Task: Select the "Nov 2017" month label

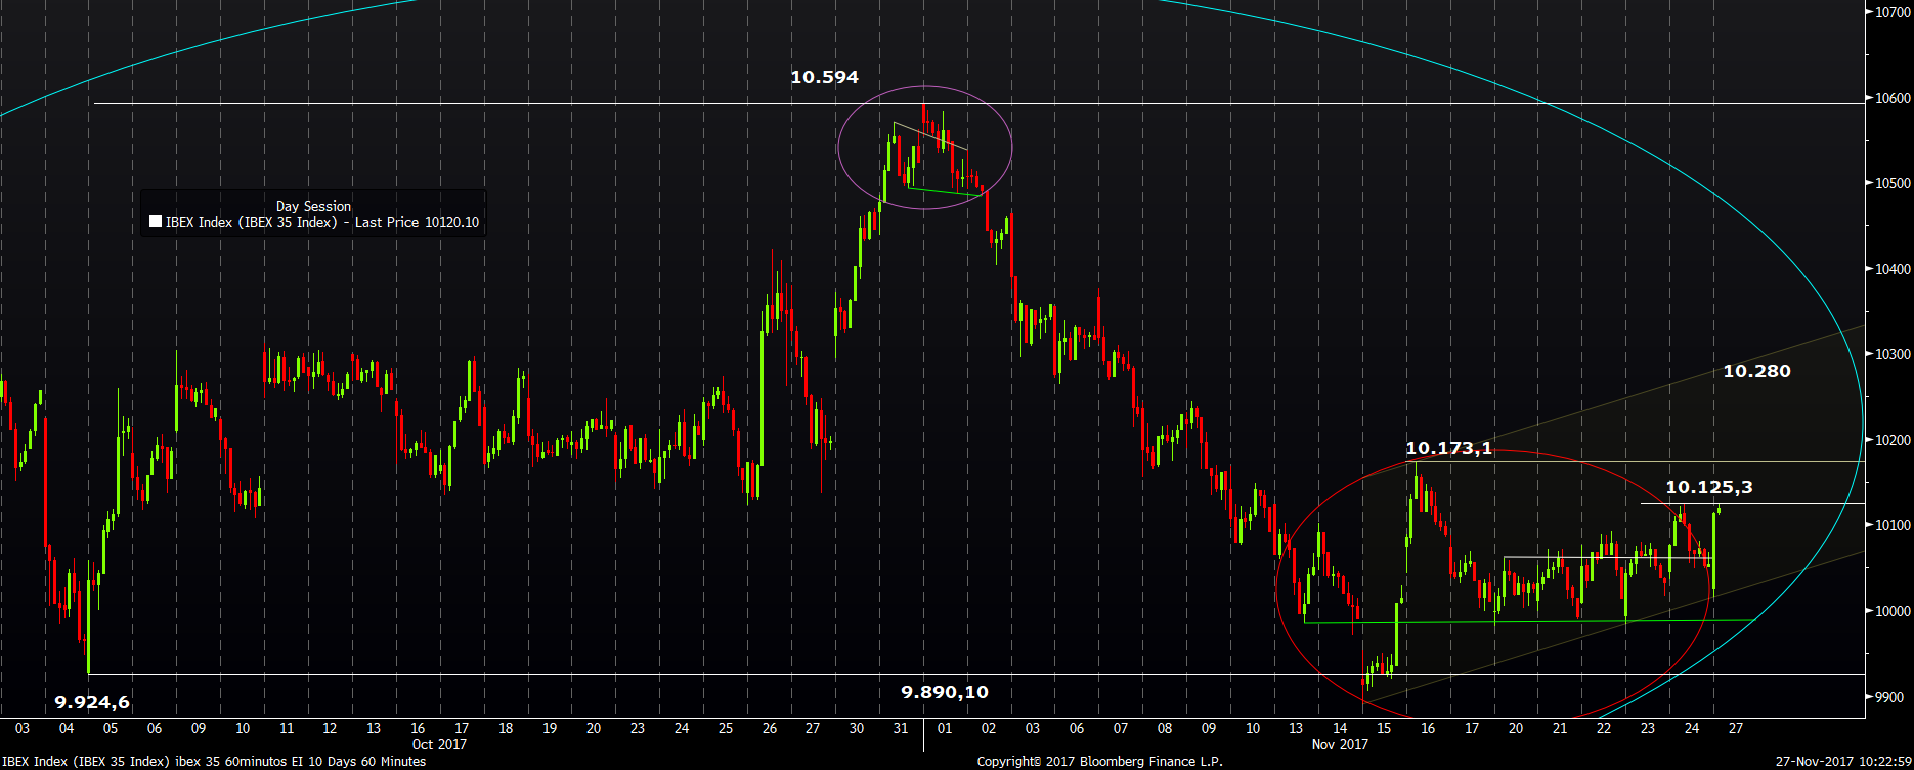Action: coord(1339,744)
